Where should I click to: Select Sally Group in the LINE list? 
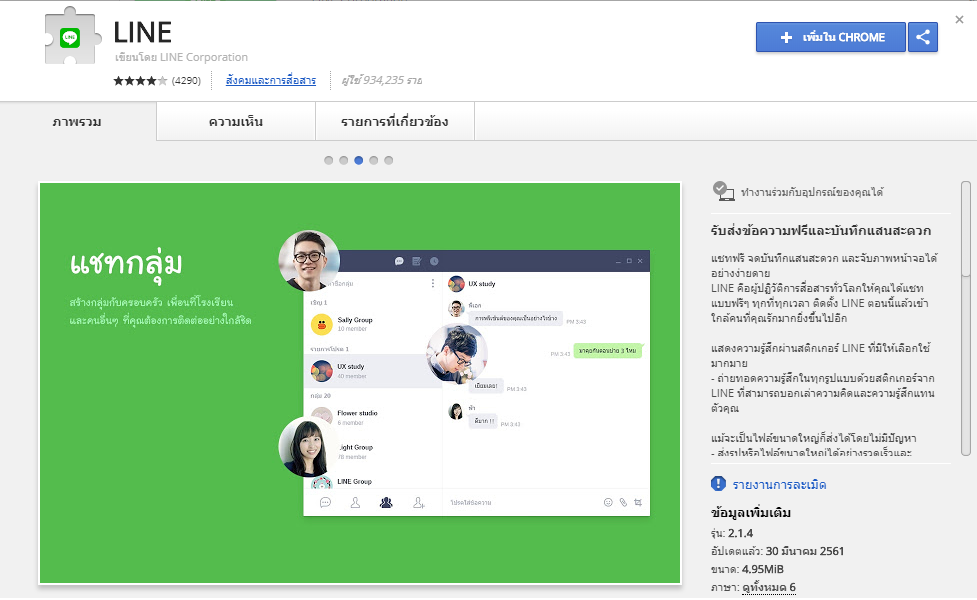373,324
